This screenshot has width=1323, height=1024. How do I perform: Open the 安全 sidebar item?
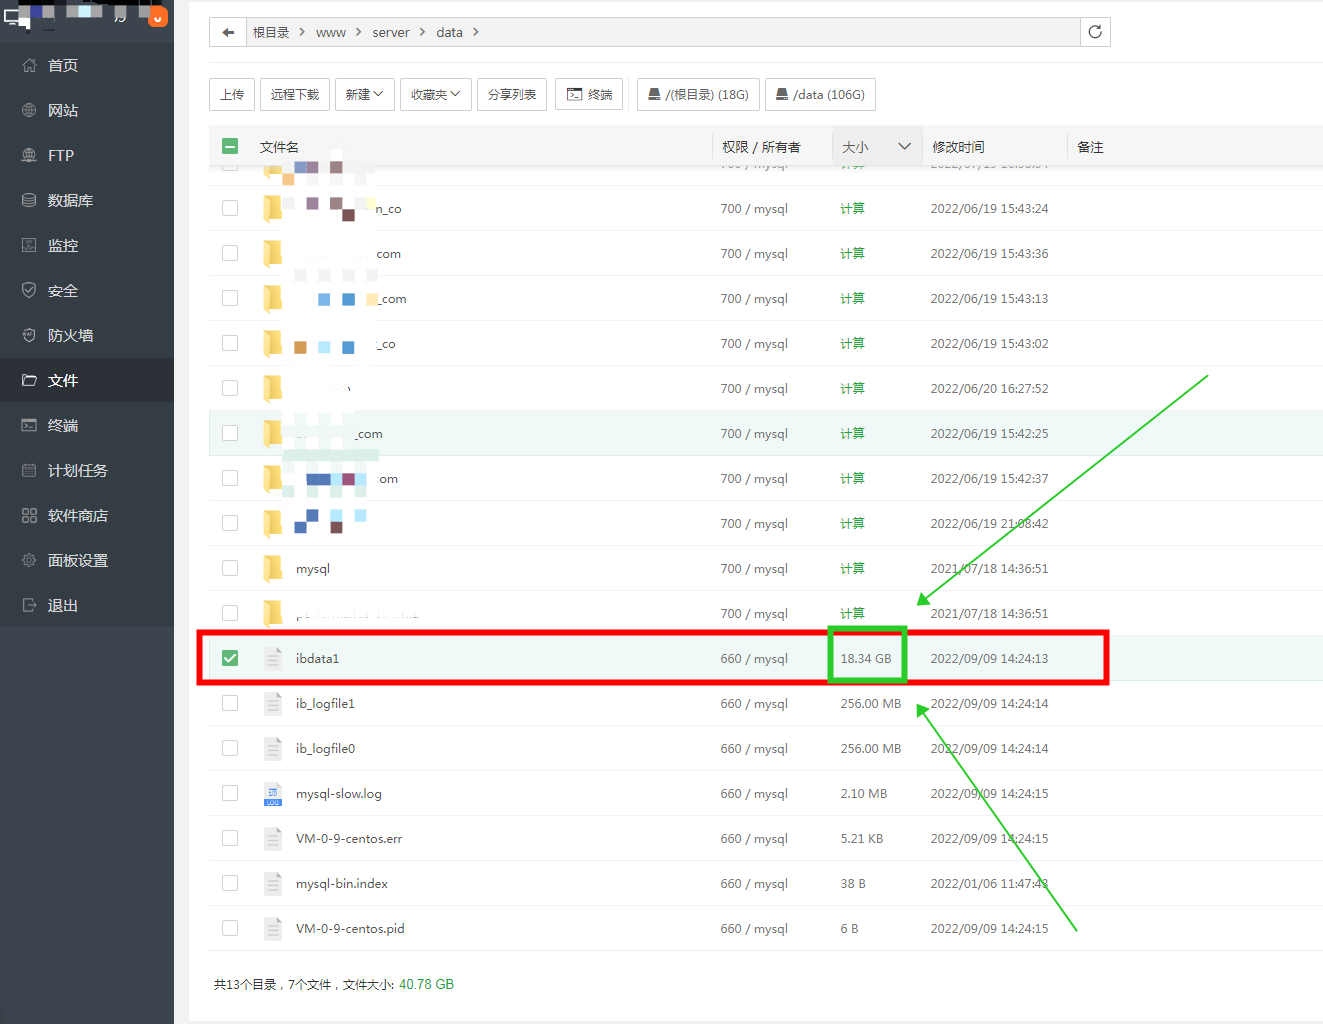click(x=87, y=290)
